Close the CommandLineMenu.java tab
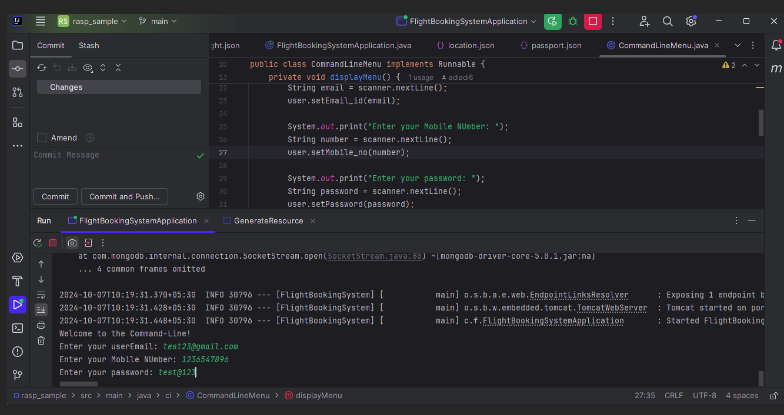This screenshot has width=784, height=415. tap(717, 46)
